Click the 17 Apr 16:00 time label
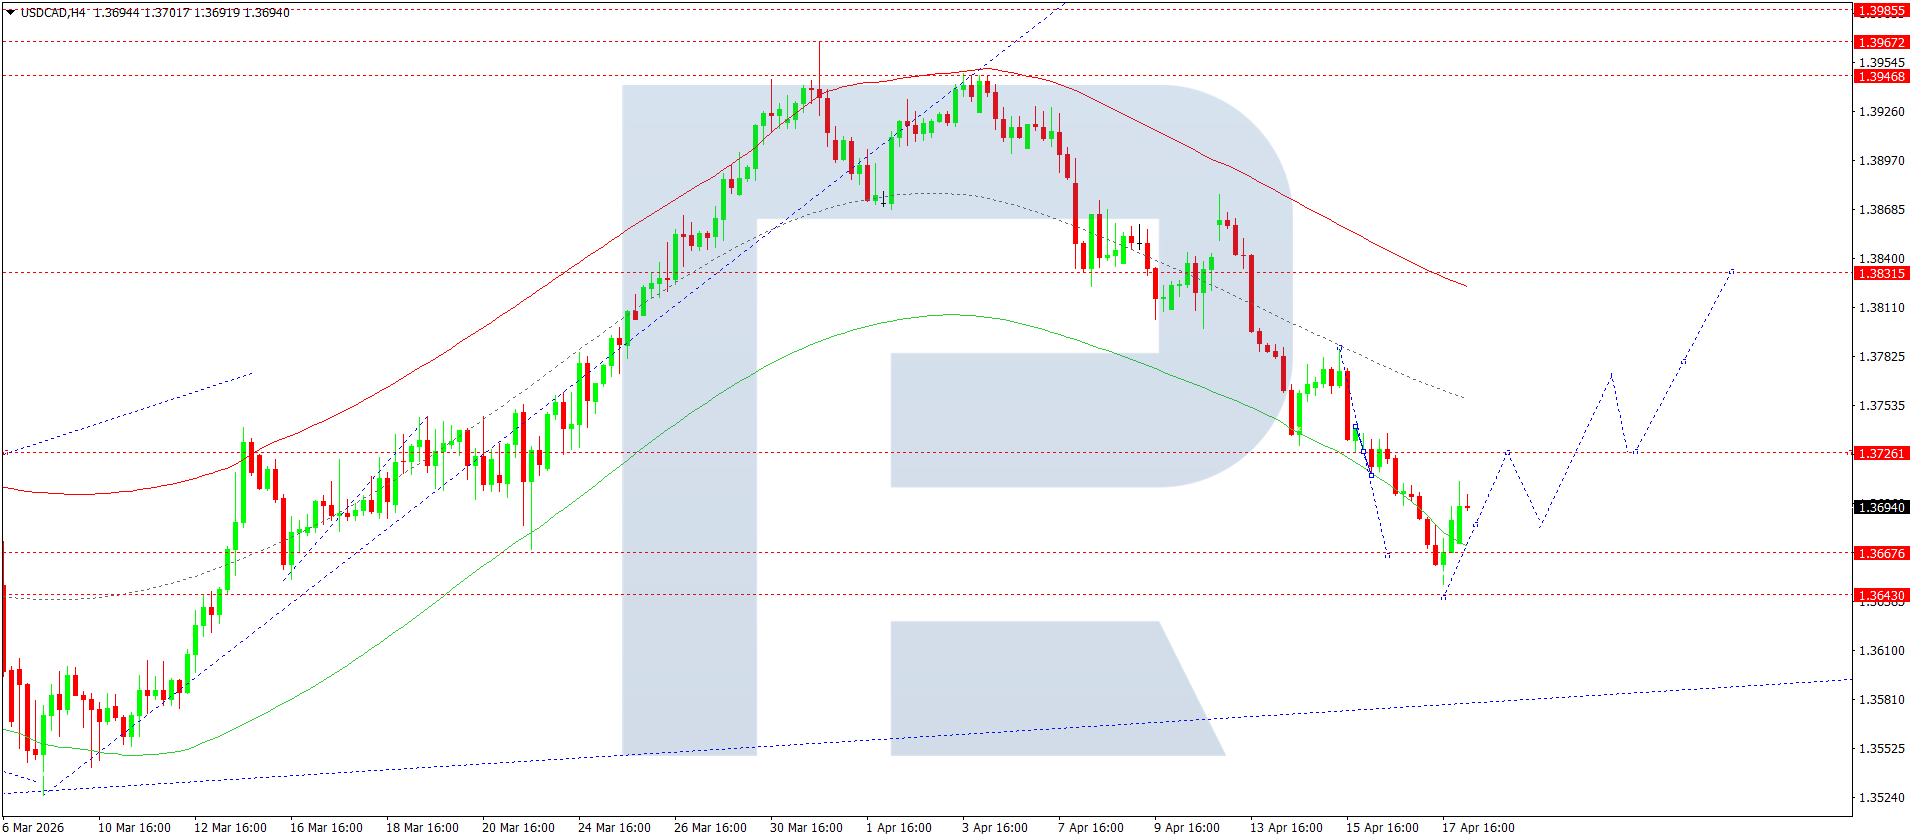Screen dimensions: 1916x840 (1478, 828)
